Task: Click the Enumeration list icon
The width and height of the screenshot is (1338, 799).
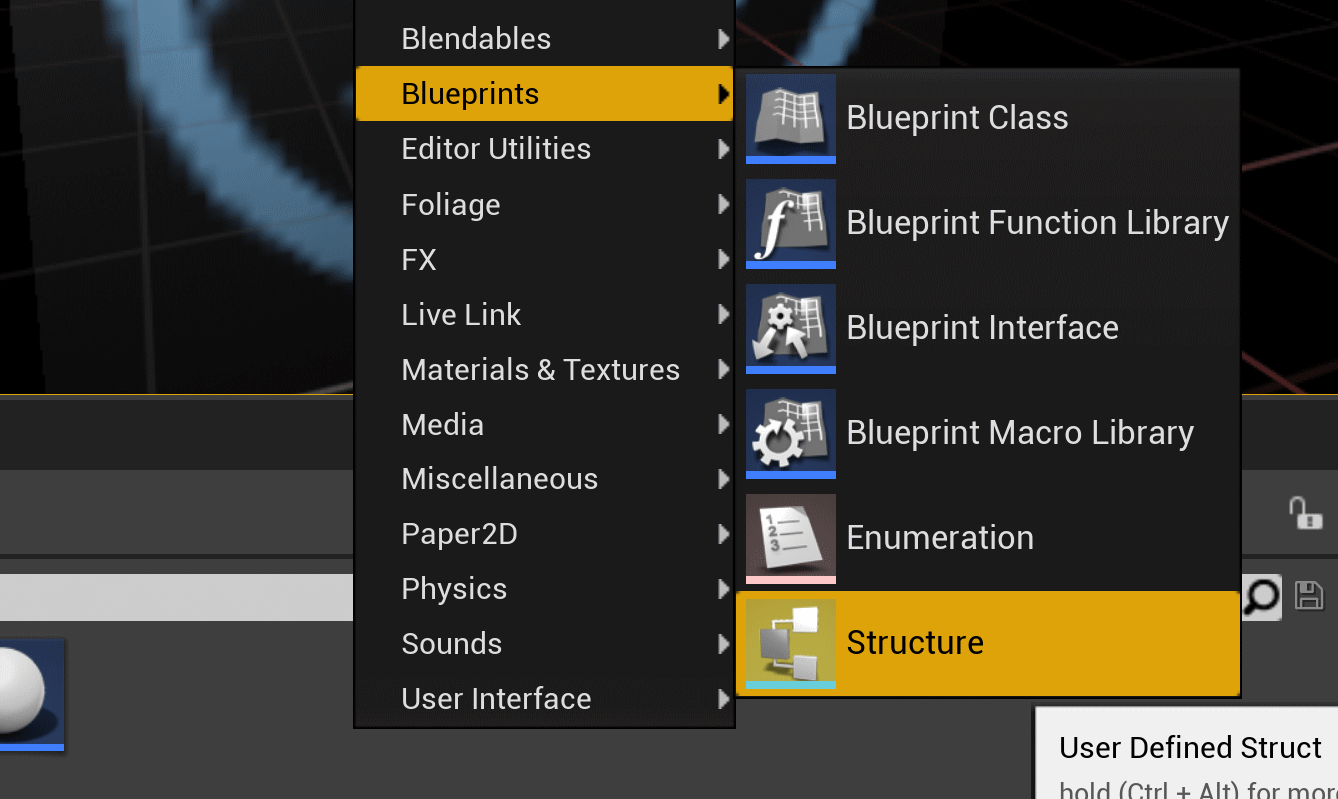Action: [x=790, y=538]
